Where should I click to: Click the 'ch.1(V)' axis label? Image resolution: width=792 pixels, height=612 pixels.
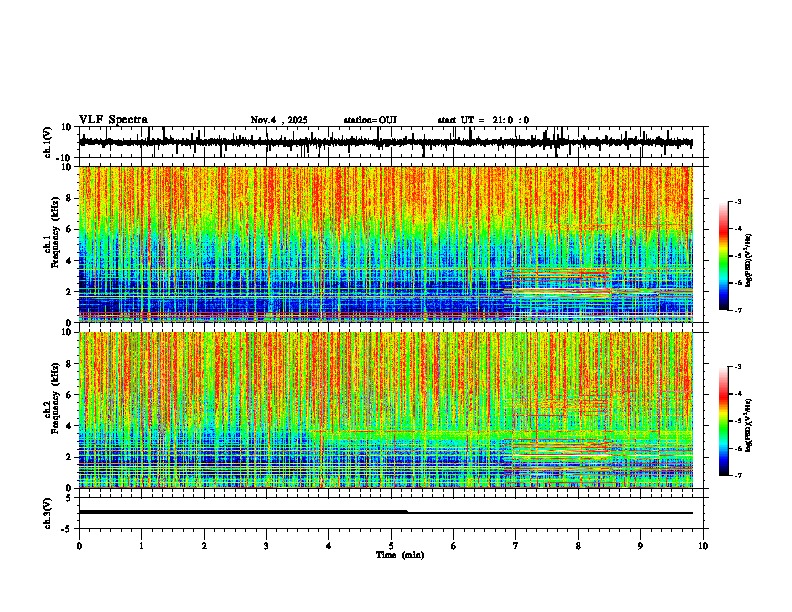click(48, 142)
